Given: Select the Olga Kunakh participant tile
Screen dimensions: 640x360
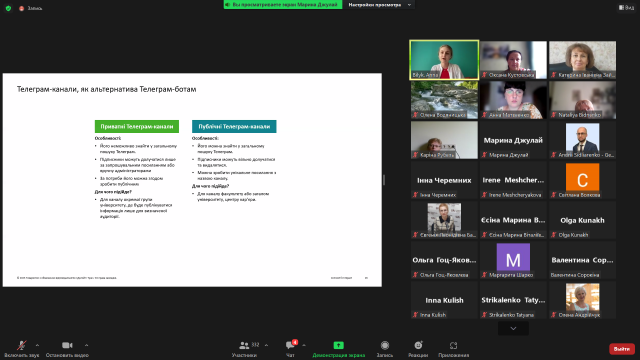Looking at the screenshot, I should (x=582, y=220).
